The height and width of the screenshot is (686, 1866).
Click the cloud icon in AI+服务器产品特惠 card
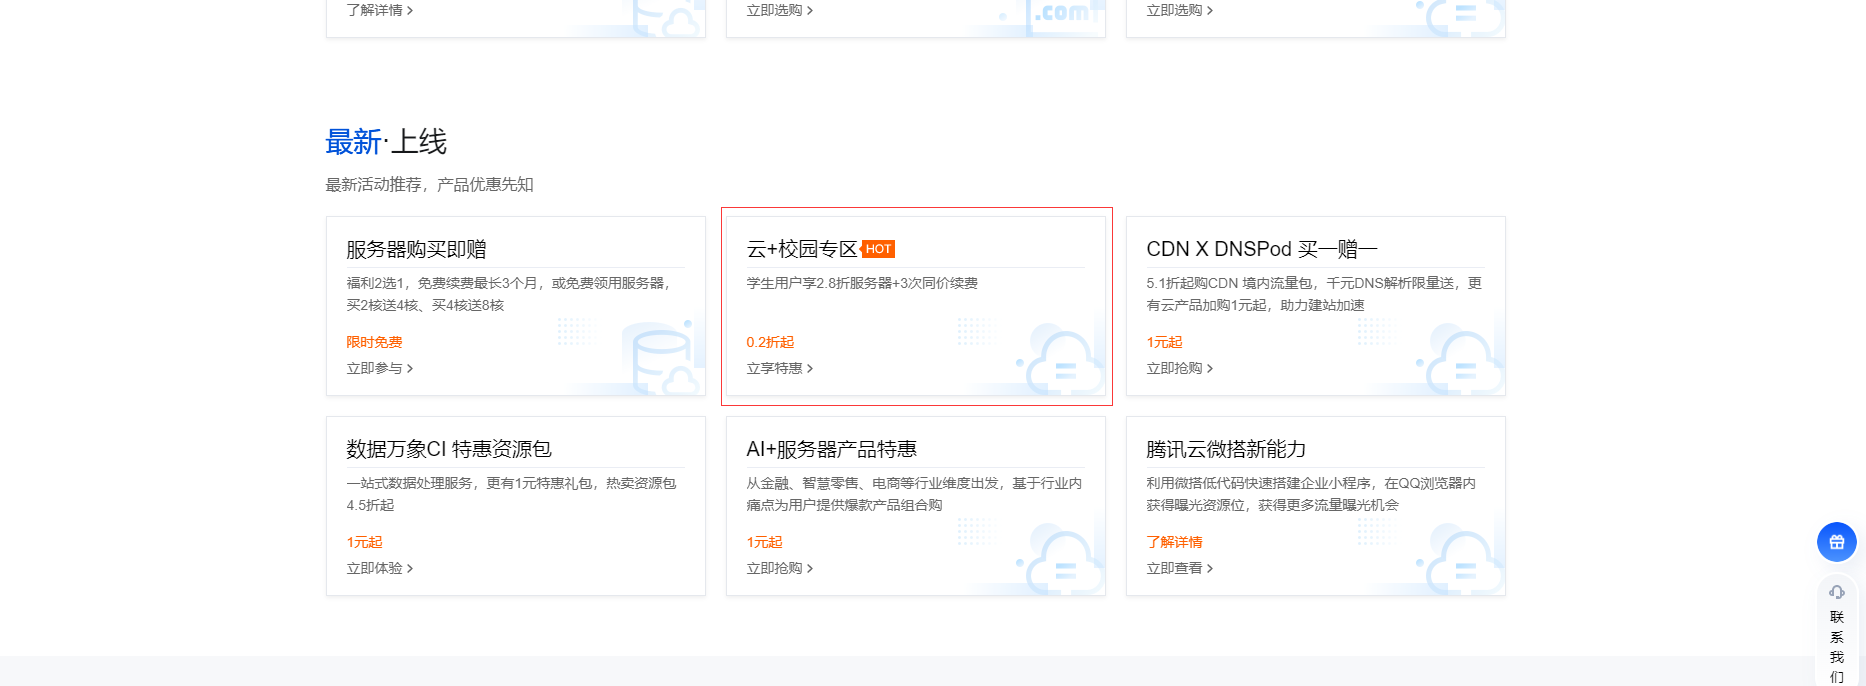[1060, 560]
